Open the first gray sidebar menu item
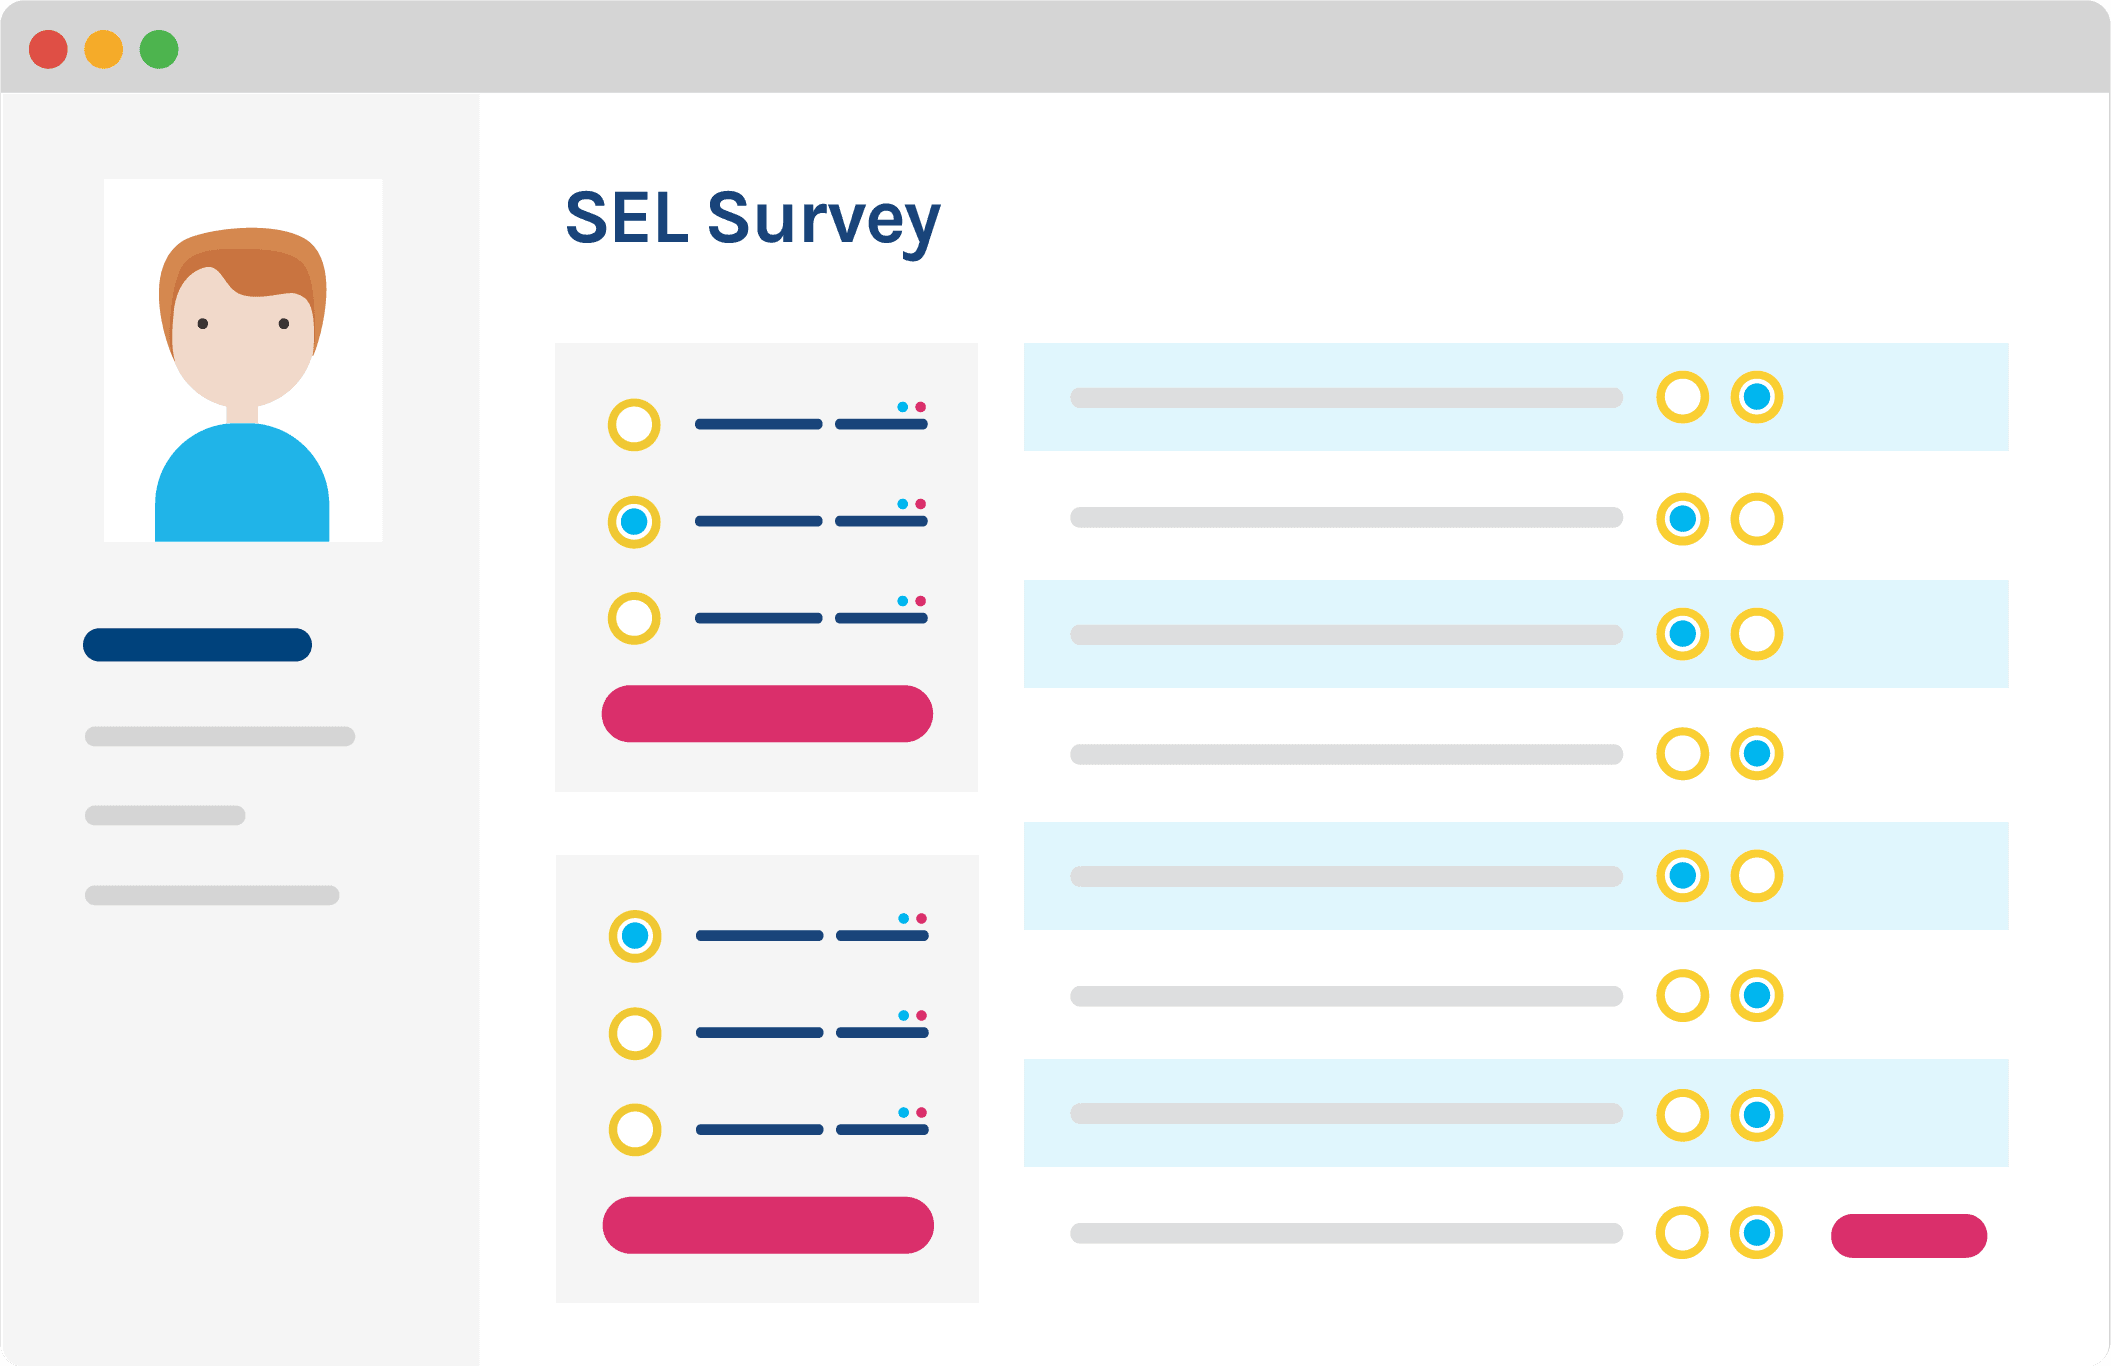 (220, 737)
